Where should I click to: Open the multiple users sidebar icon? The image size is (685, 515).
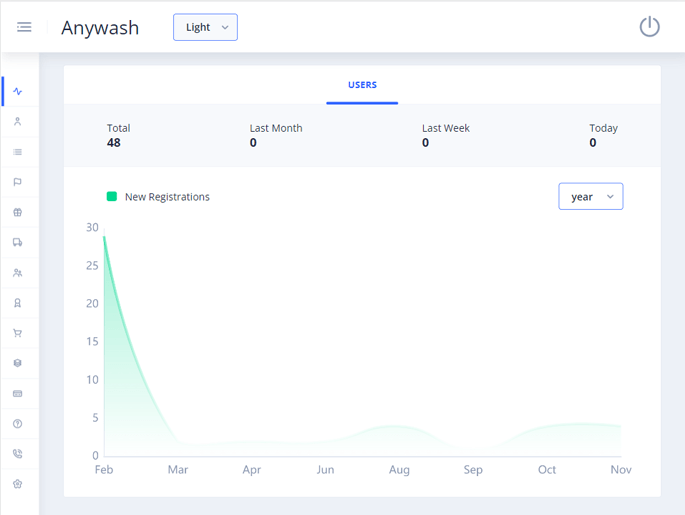coord(17,273)
